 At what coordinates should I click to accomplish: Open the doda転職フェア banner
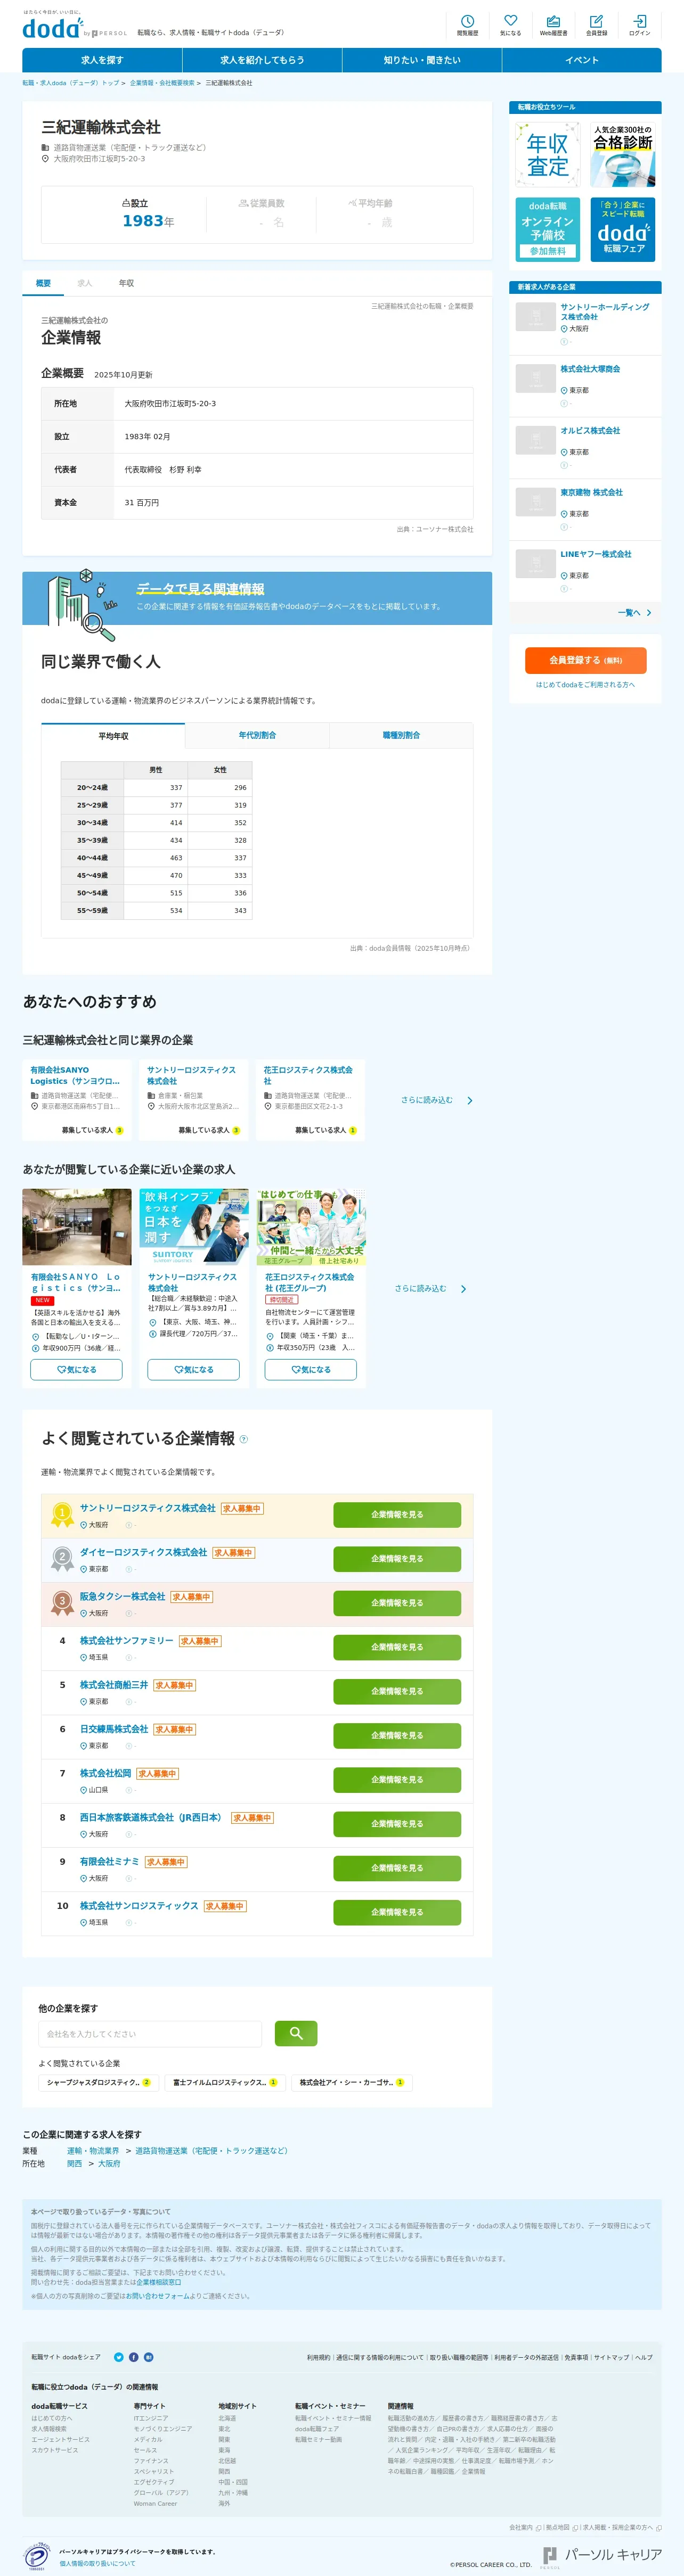pyautogui.click(x=622, y=229)
